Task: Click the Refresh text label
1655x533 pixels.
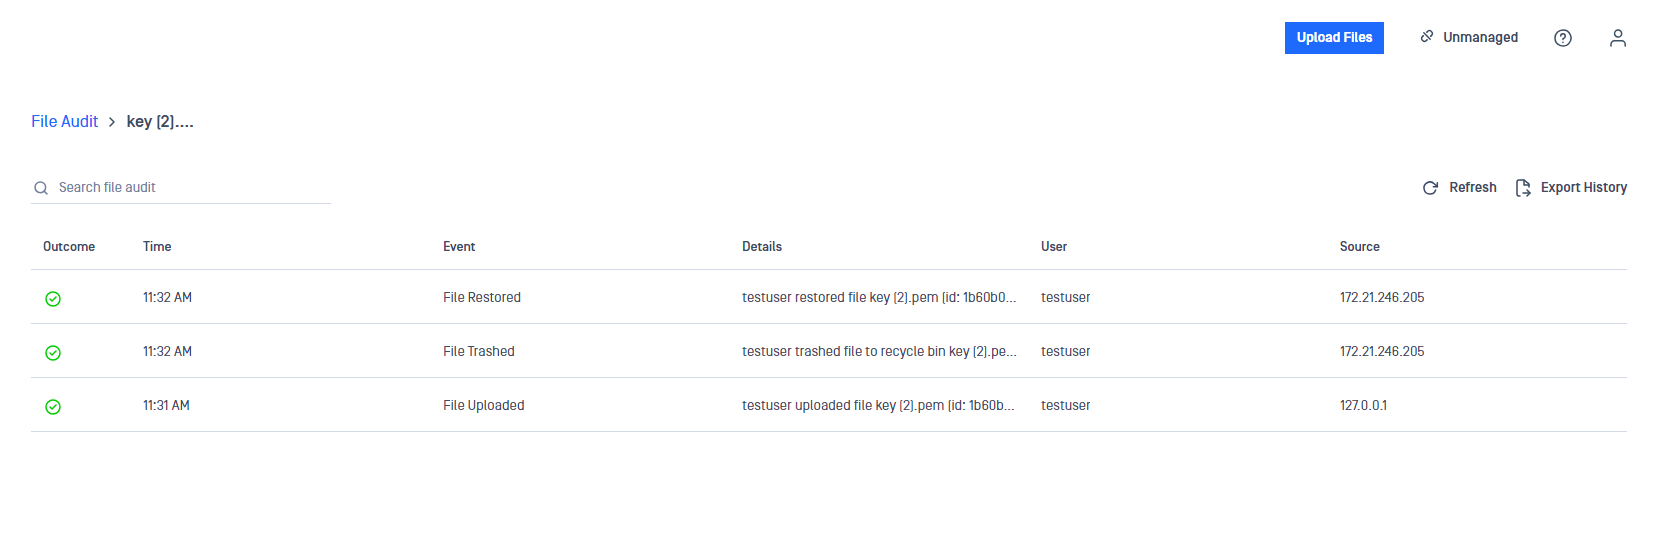Action: coord(1473,187)
